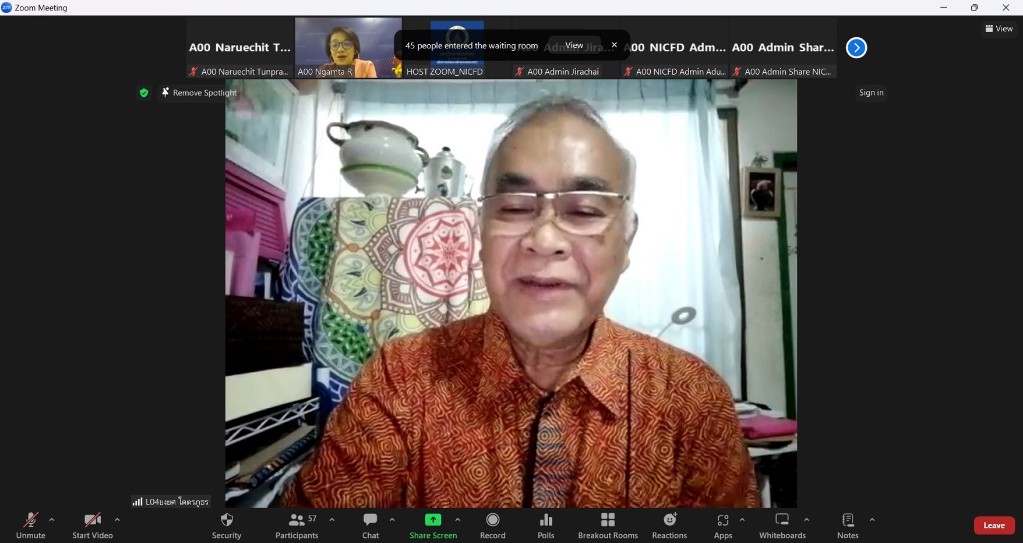Click the red Leave button
Image resolution: width=1023 pixels, height=543 pixels.
(x=994, y=525)
